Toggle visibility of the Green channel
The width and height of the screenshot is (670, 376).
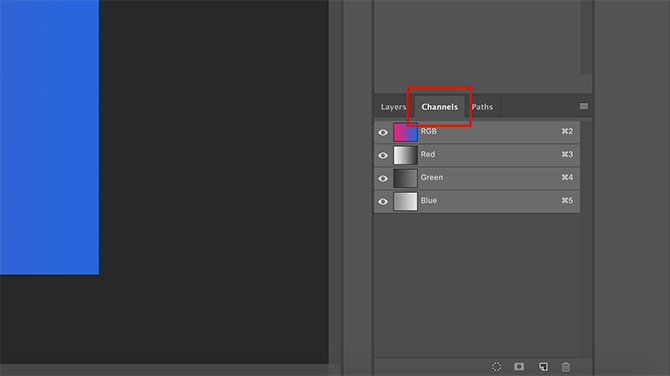[x=383, y=179]
